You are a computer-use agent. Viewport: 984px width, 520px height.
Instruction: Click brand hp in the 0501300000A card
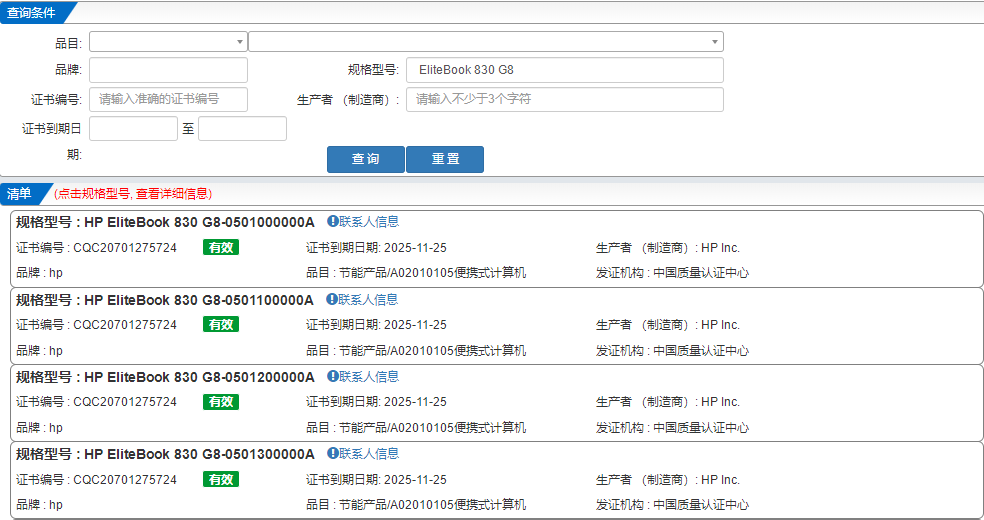tap(56, 506)
